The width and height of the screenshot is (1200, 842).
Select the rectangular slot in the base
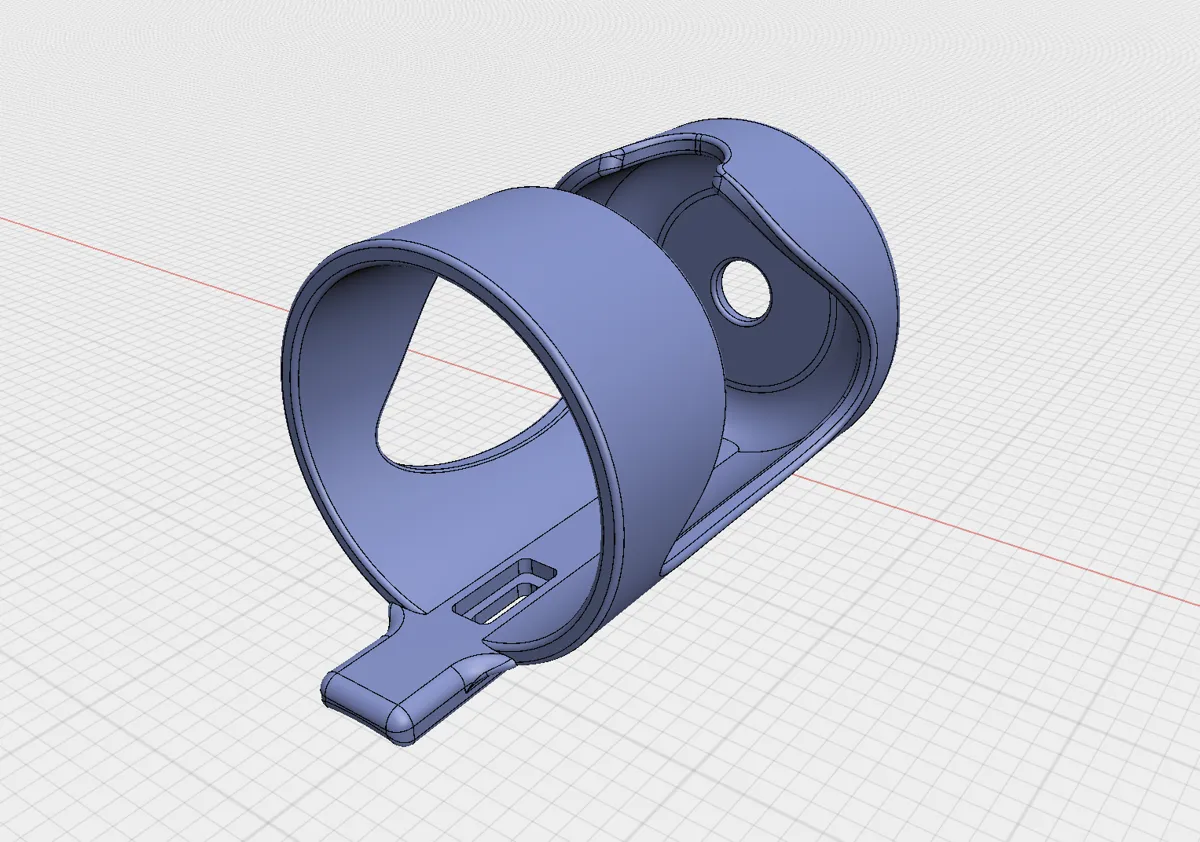(505, 591)
